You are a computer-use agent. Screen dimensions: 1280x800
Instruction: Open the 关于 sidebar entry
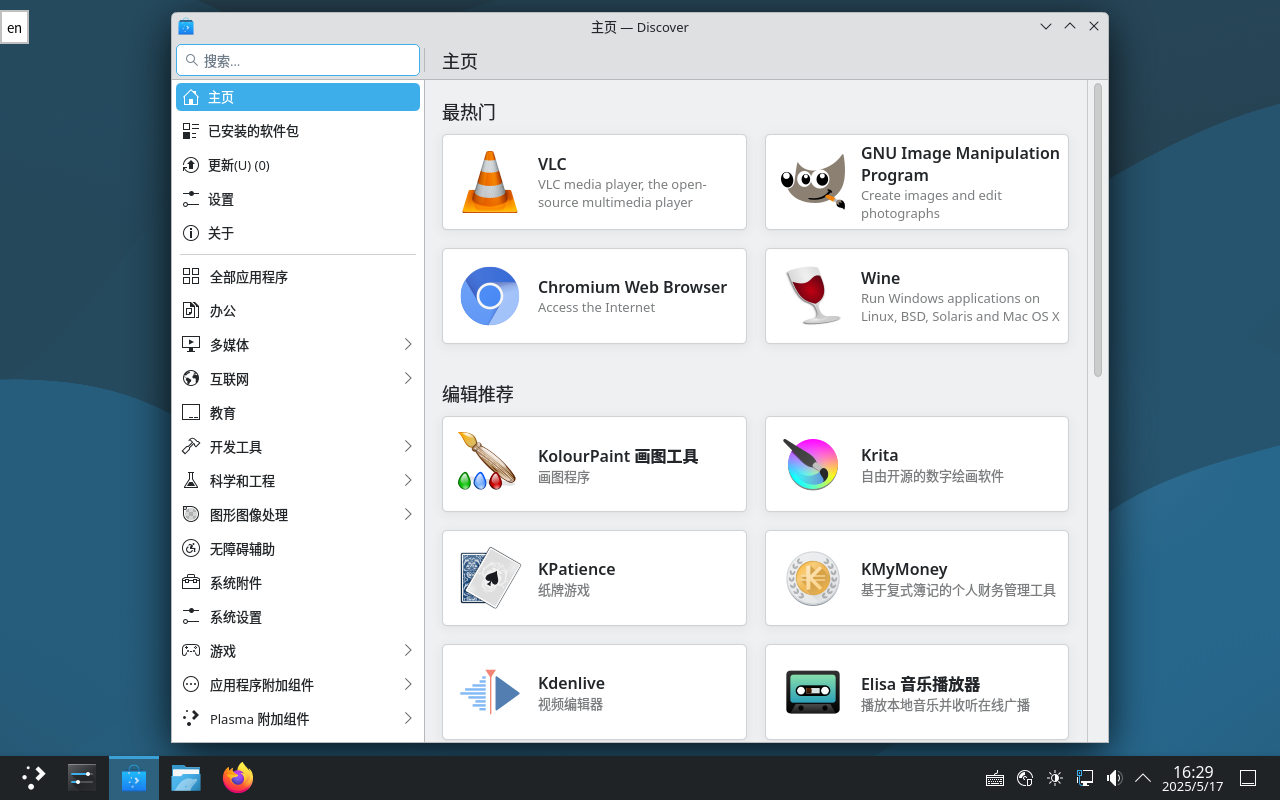click(x=298, y=233)
